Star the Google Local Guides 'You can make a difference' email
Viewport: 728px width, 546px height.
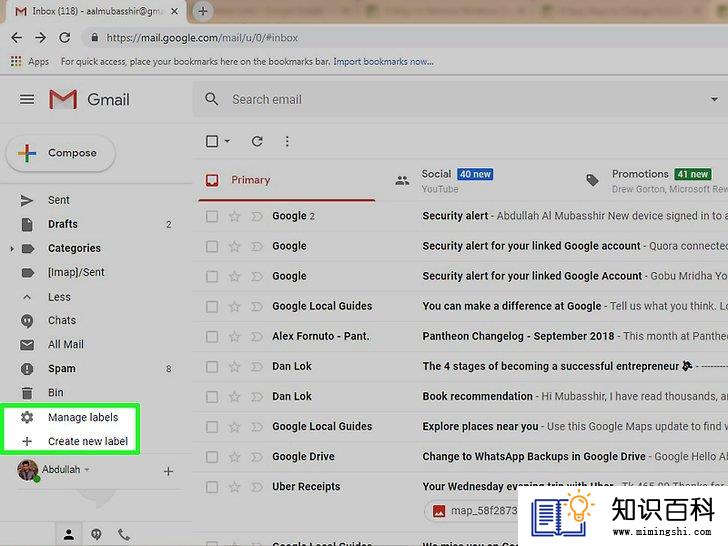234,306
